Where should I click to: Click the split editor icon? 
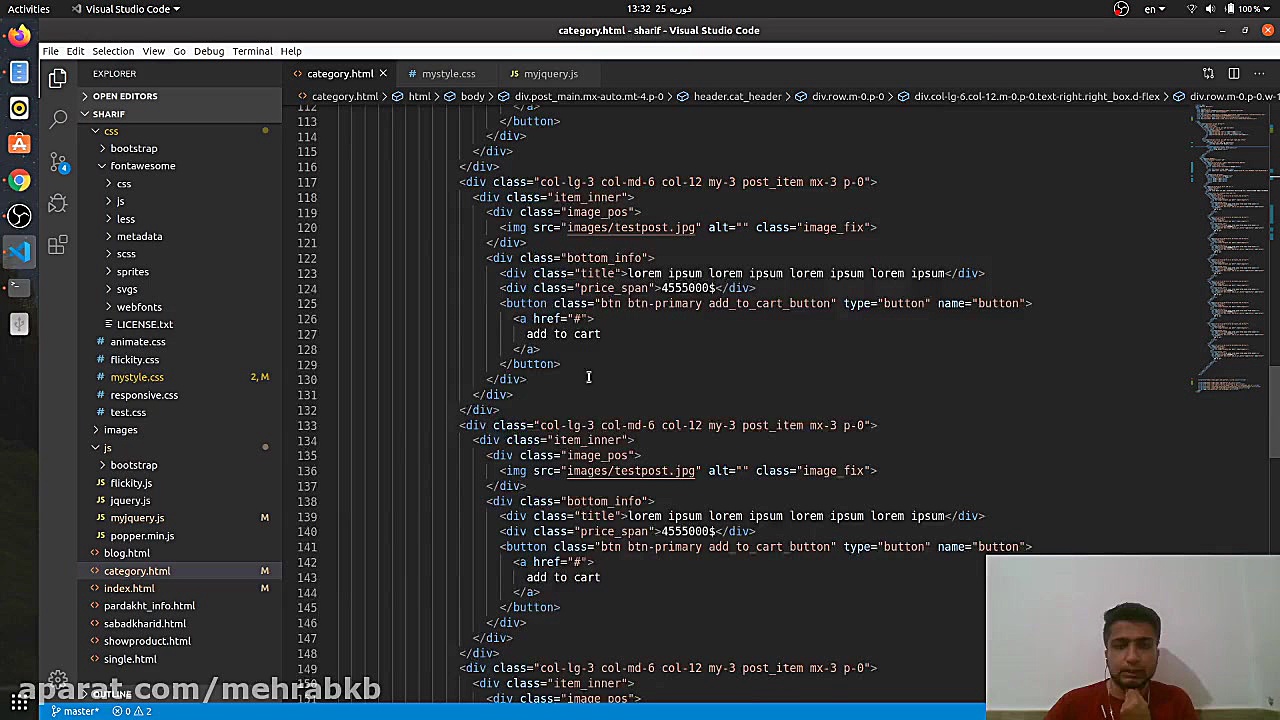[x=1233, y=74]
